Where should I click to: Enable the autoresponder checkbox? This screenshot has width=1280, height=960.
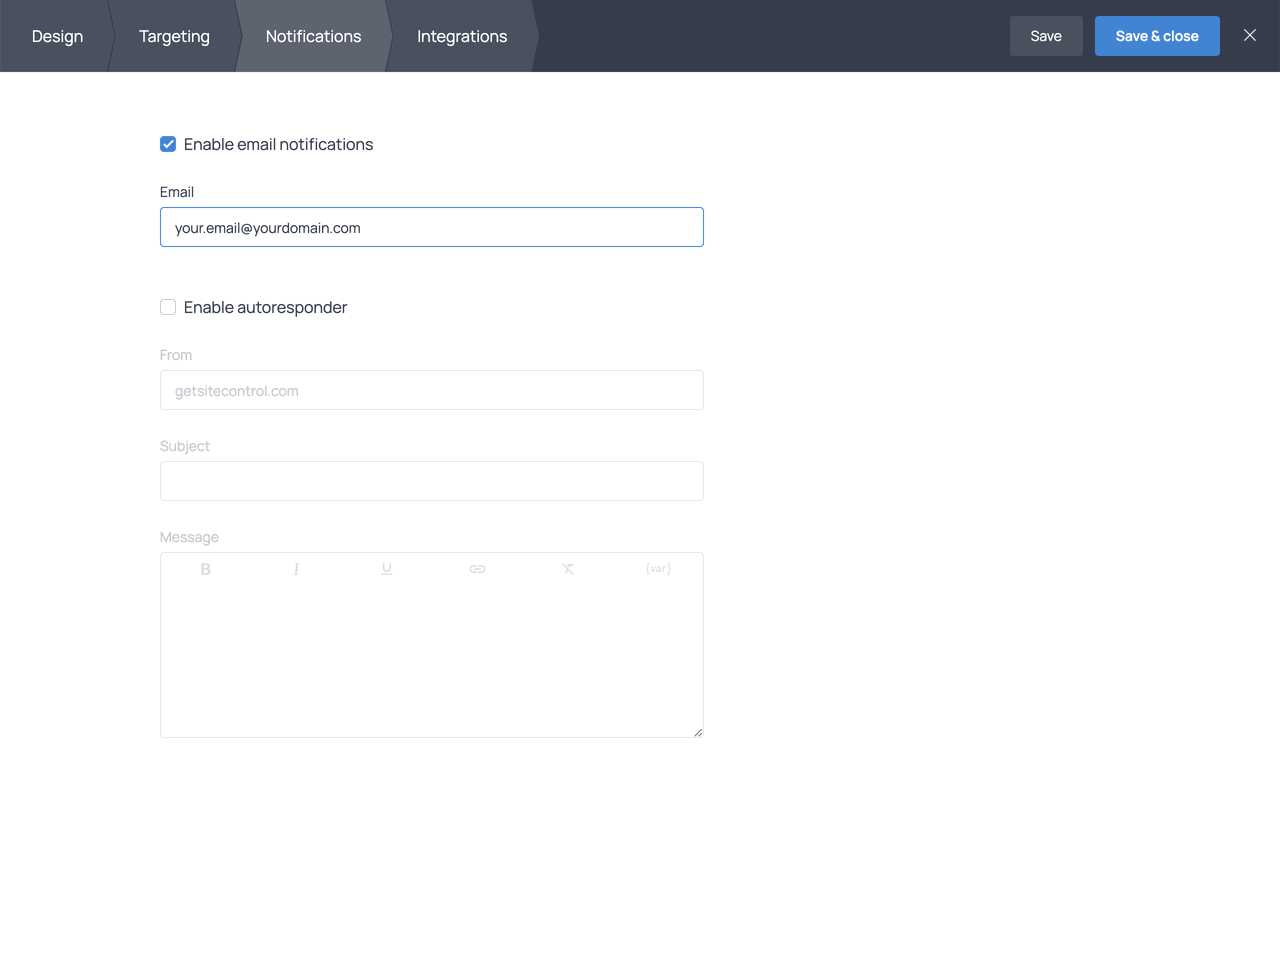[x=168, y=307]
